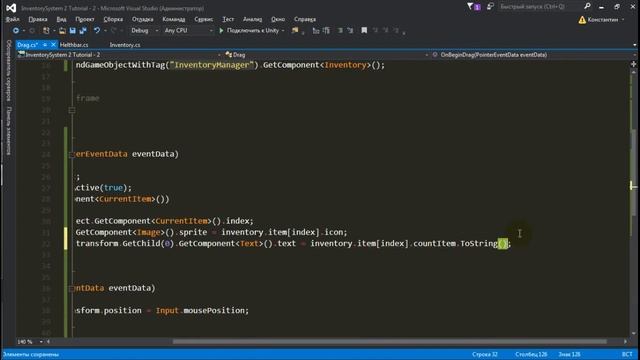Viewport: 640px width, 360px height.
Task: Click the Find in Files folder icon
Action: pyautogui.click(x=295, y=31)
